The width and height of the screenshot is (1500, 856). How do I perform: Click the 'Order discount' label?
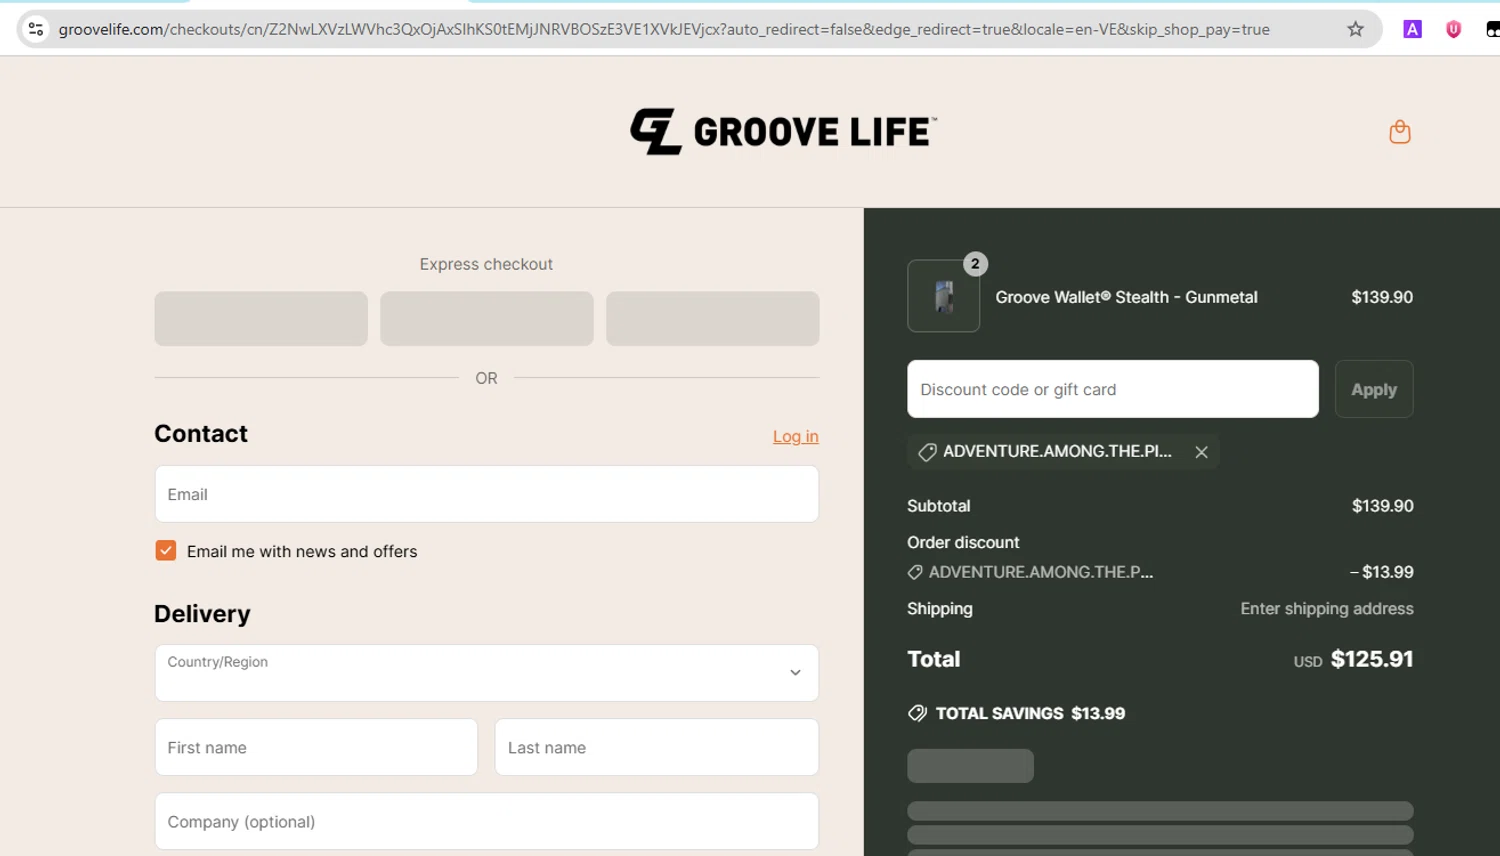pos(963,542)
